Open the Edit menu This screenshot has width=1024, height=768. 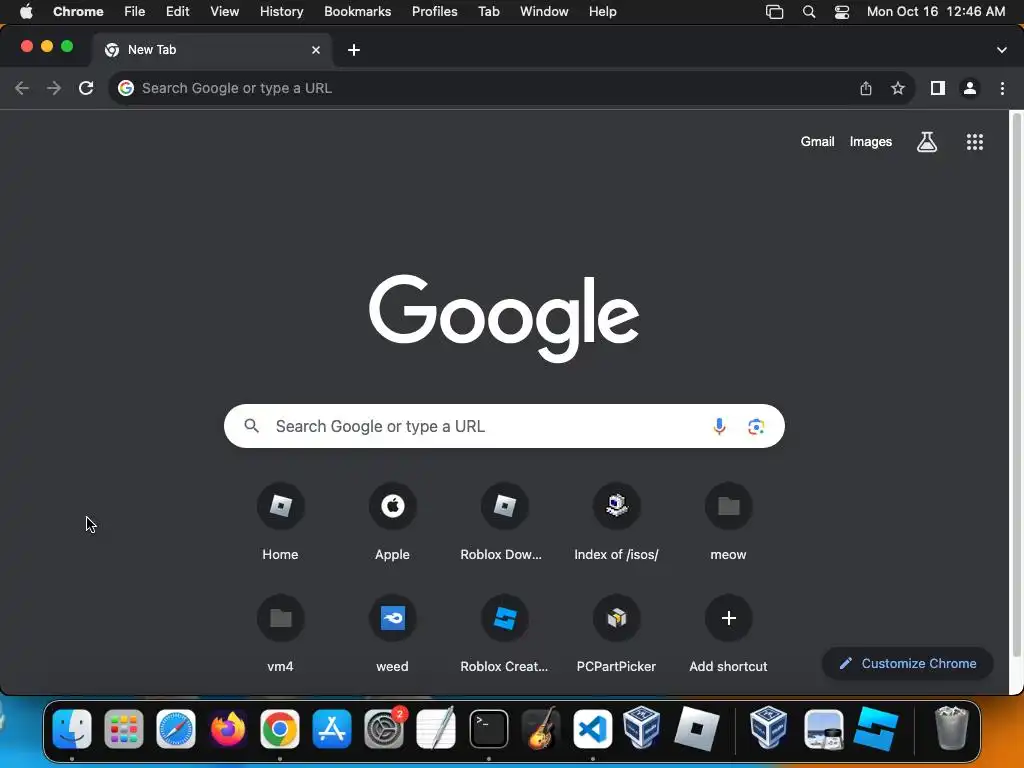point(177,12)
